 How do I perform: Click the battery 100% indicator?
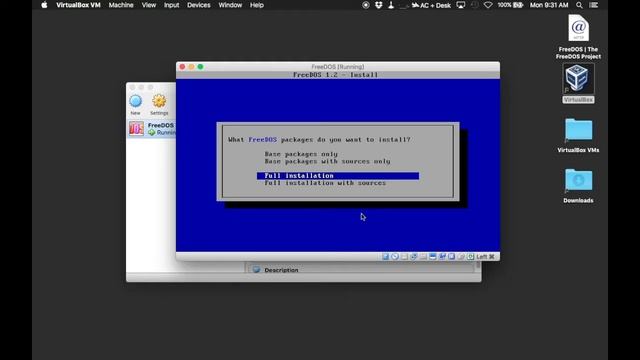510,5
